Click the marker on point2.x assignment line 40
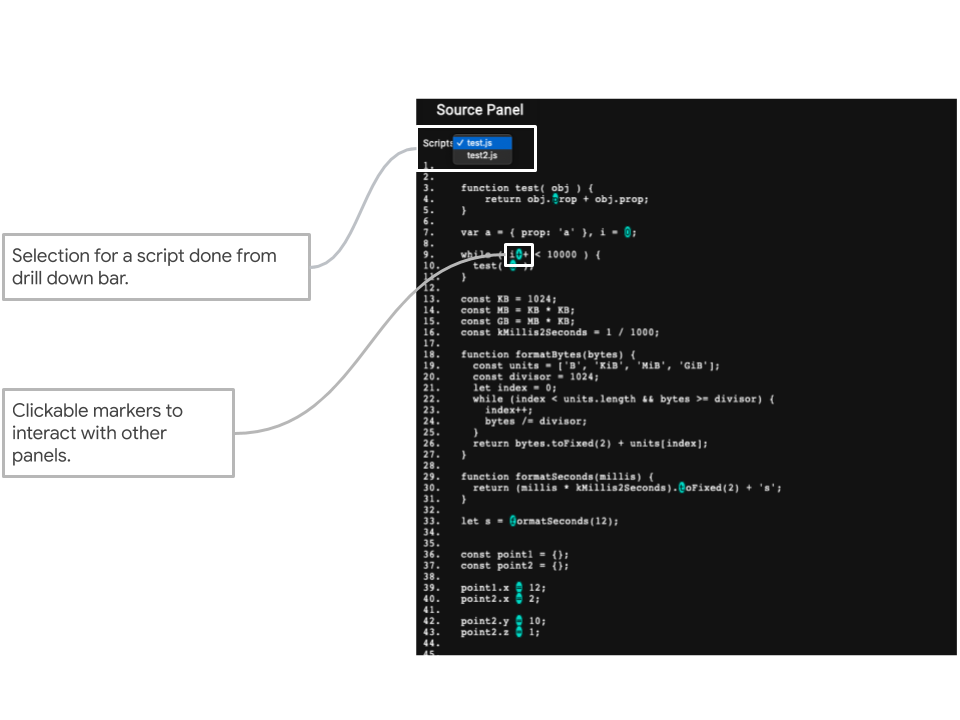This screenshot has width=960, height=720. pyautogui.click(x=519, y=598)
